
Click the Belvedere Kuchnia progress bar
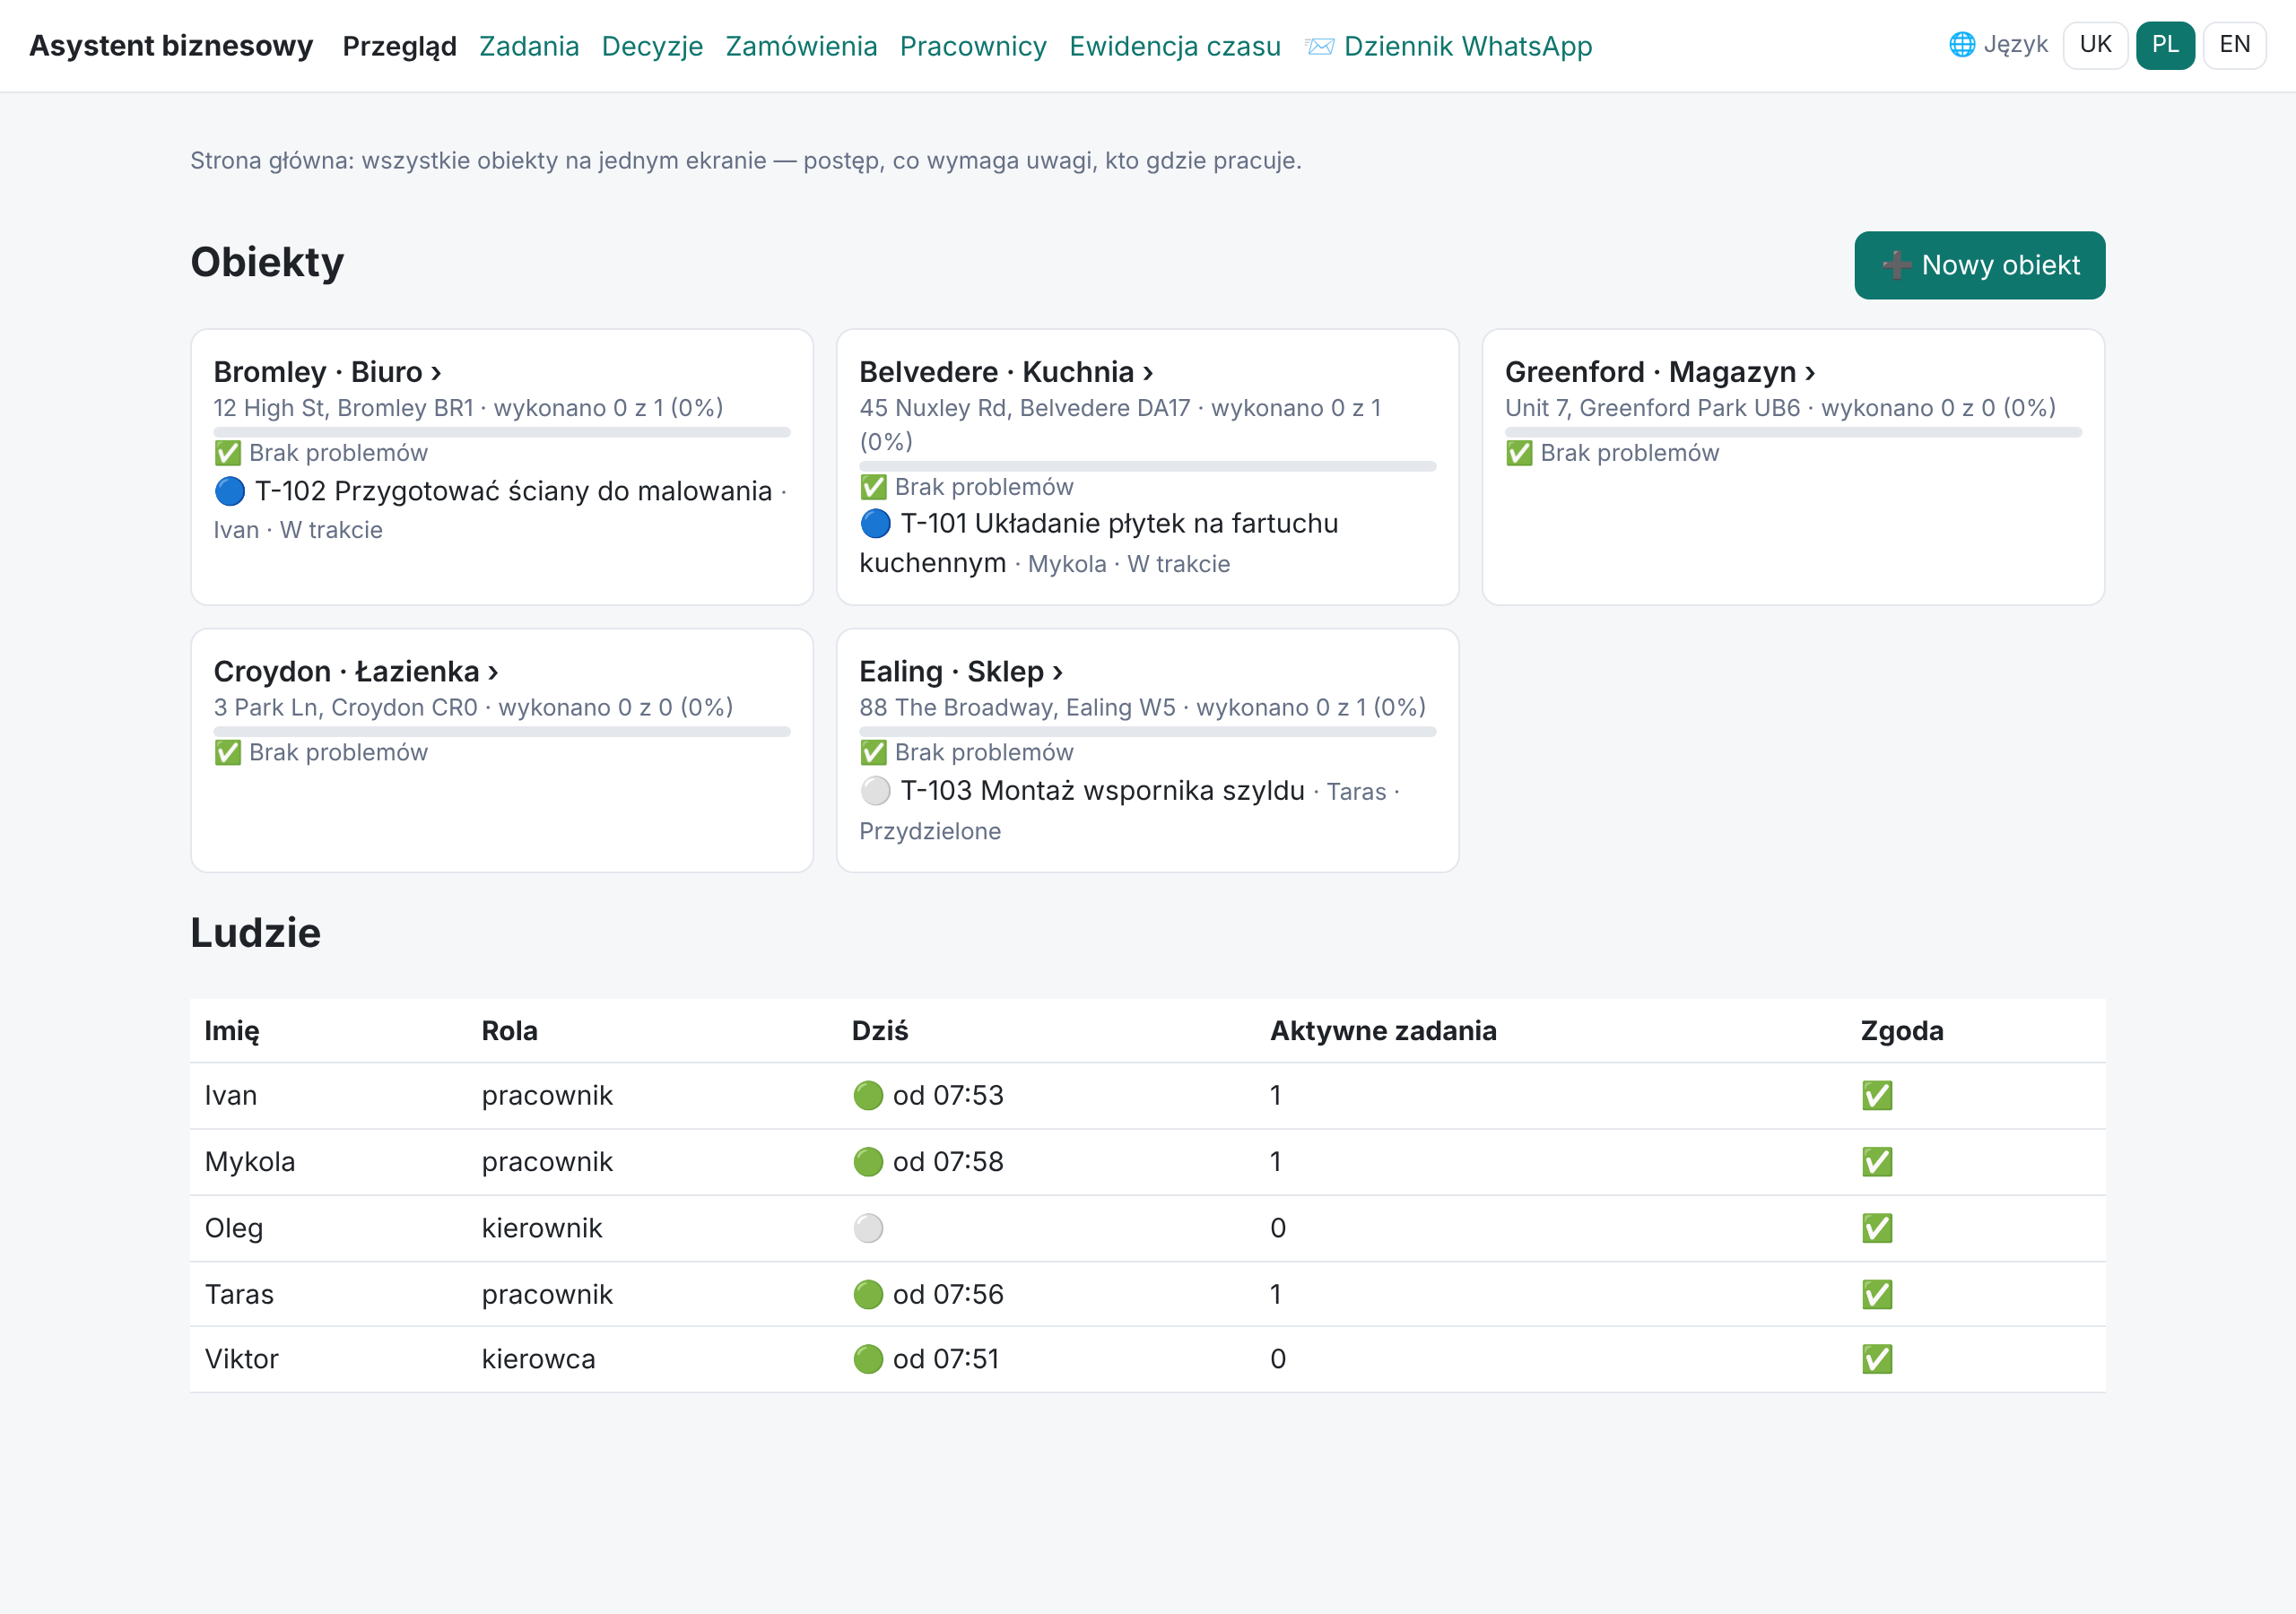point(1147,466)
